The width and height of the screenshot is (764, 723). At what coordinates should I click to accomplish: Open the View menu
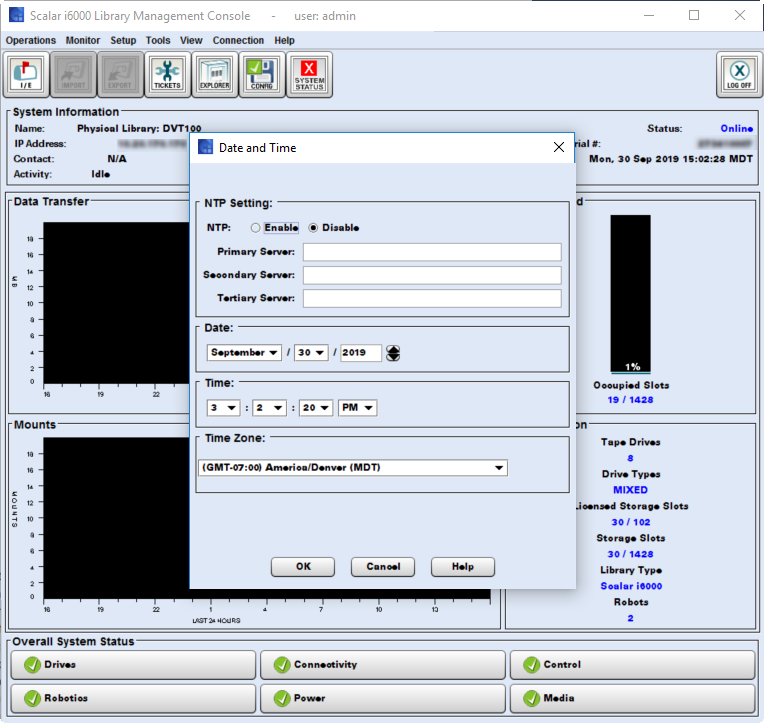[x=191, y=40]
